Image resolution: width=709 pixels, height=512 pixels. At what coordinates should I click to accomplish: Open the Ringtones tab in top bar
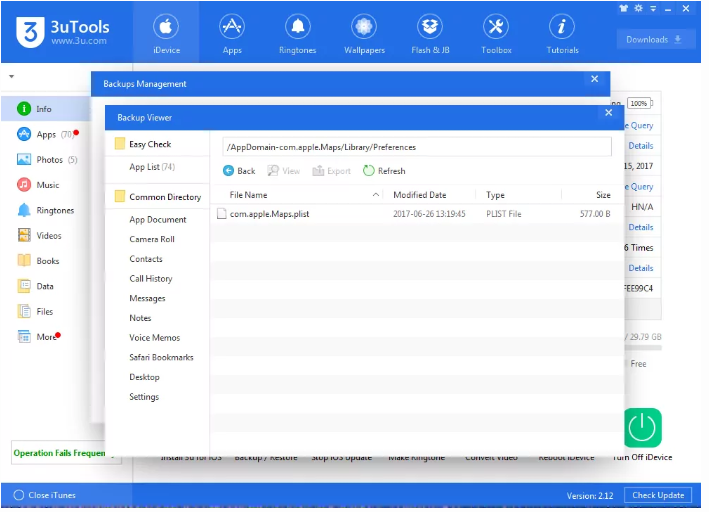click(298, 34)
